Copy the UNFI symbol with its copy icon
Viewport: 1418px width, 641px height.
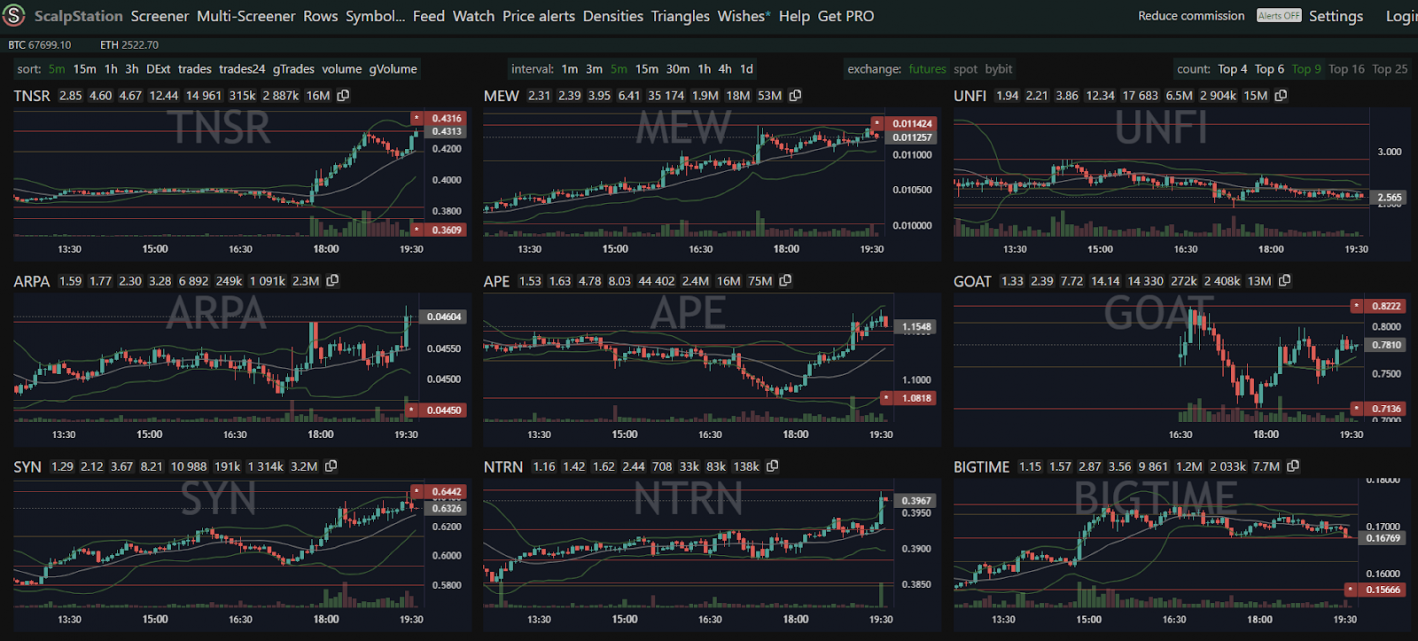(1281, 96)
